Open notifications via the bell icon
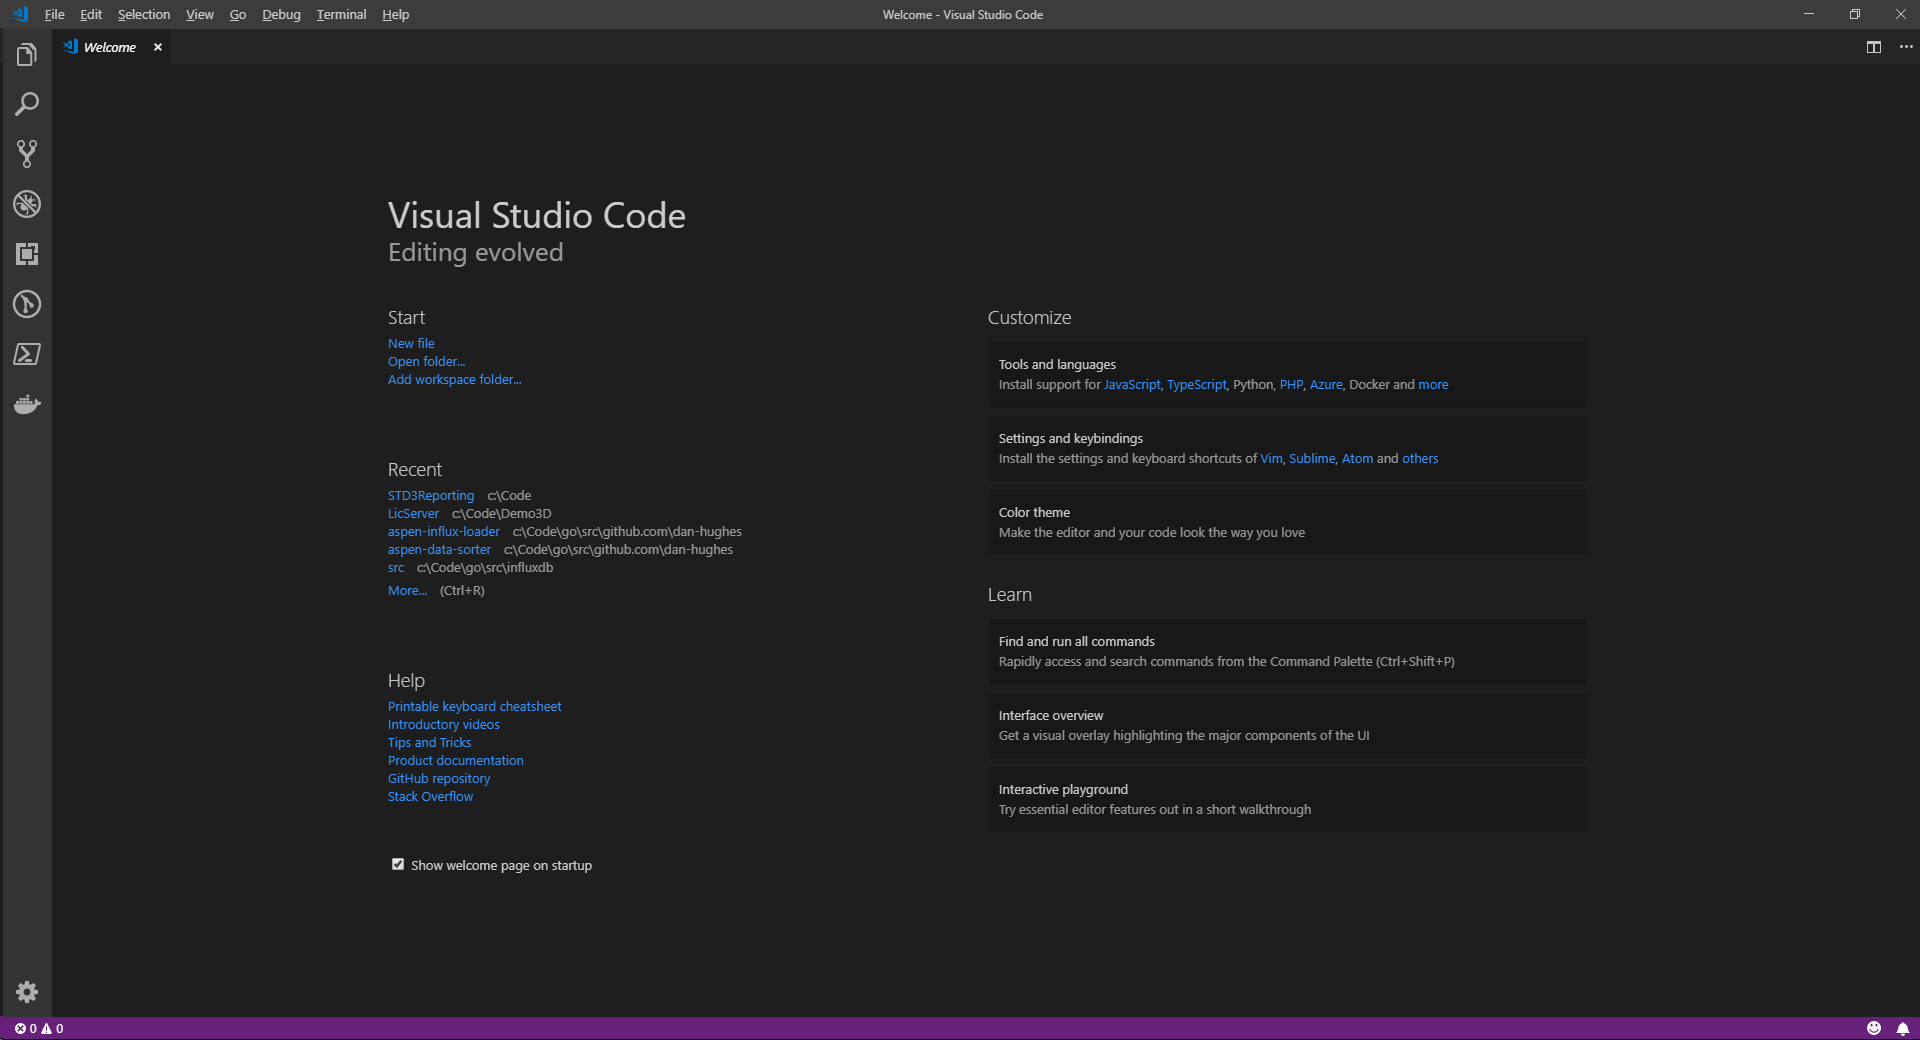Screen dimensions: 1920x1040 (1903, 1028)
